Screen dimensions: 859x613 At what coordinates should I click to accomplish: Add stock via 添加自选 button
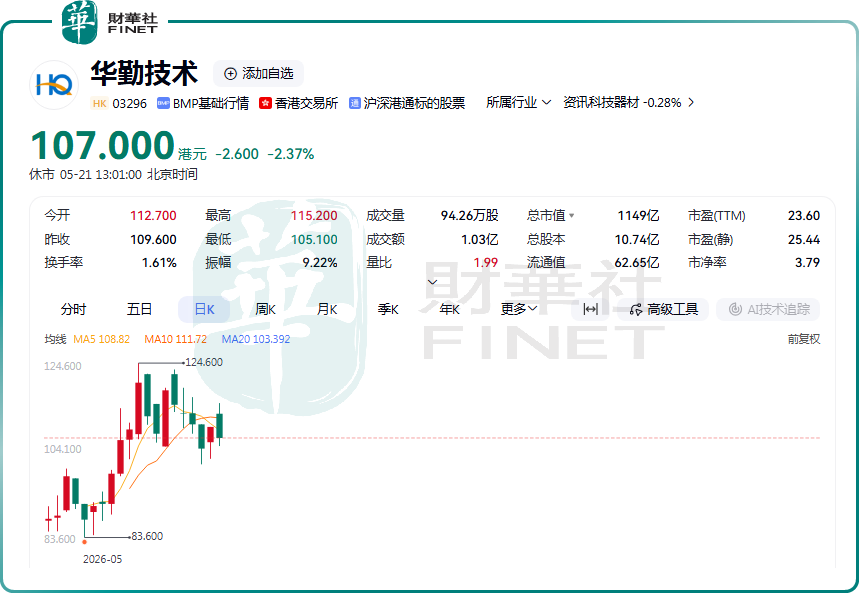[x=259, y=73]
